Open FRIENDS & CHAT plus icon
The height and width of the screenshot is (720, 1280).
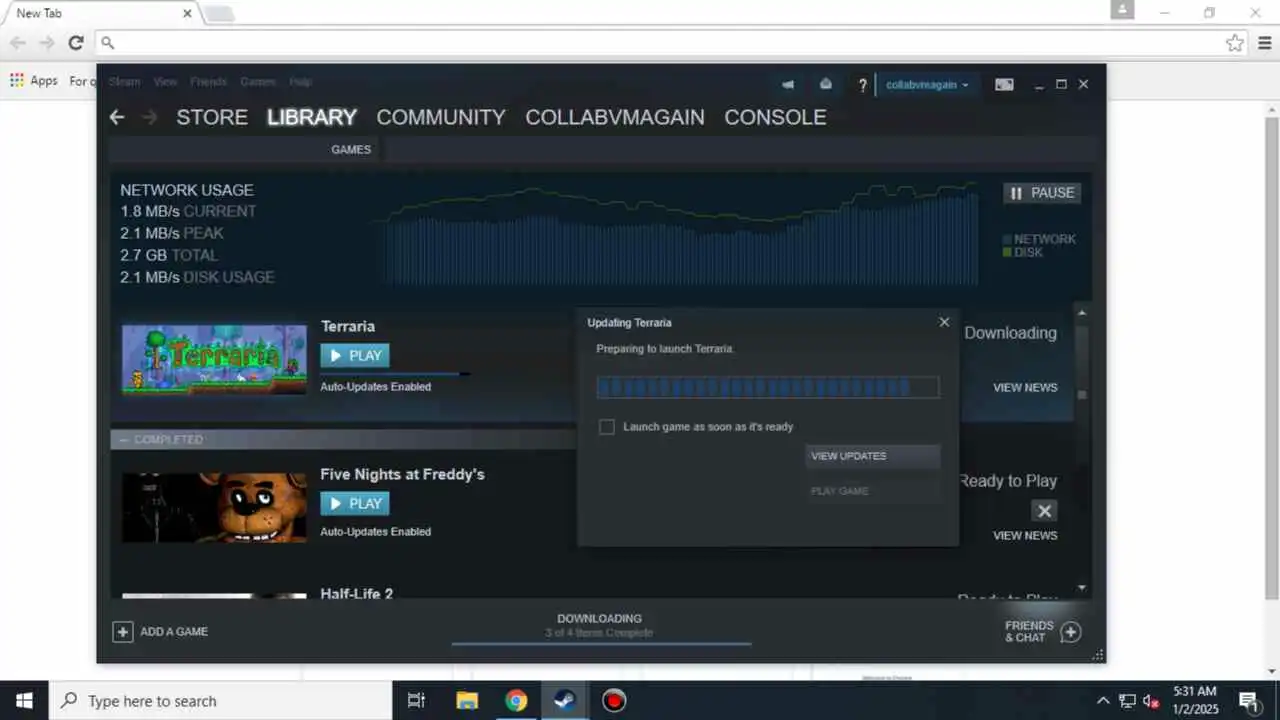click(x=1070, y=632)
